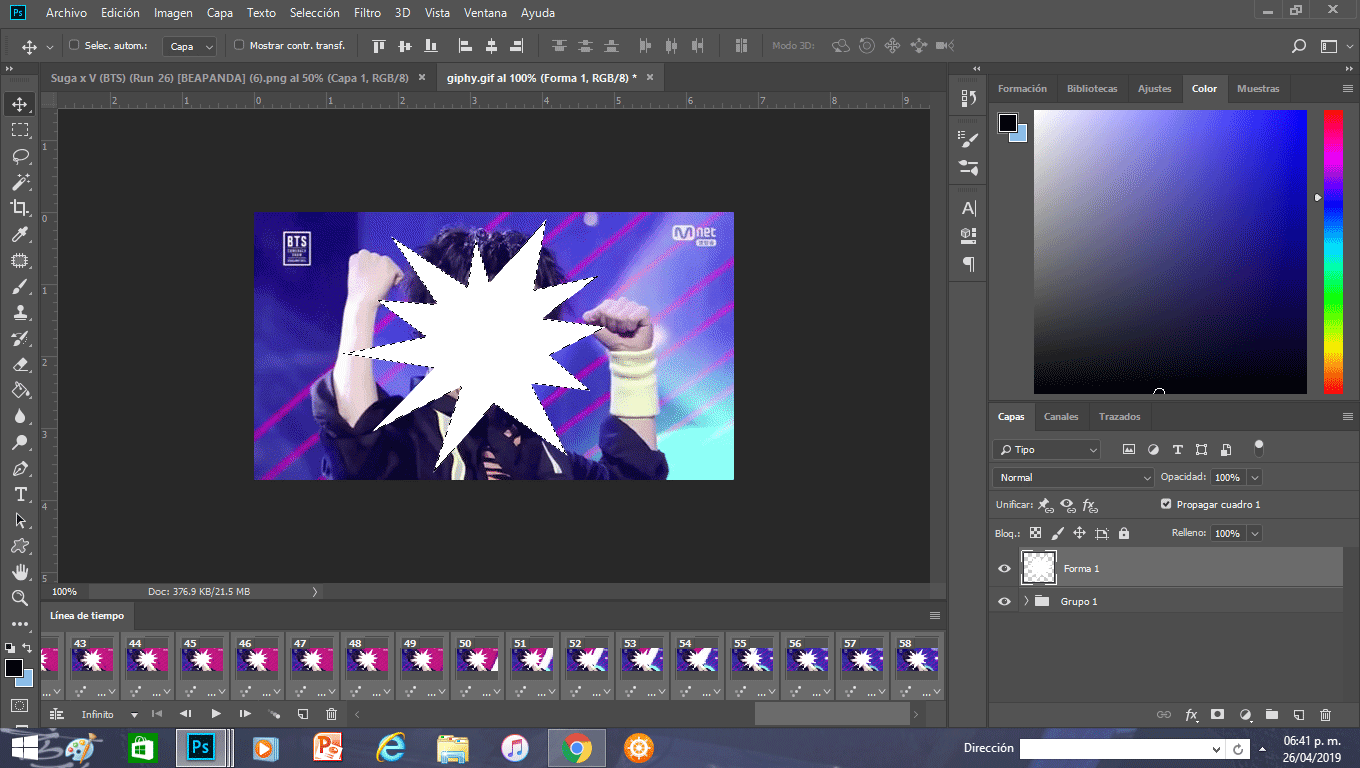This screenshot has height=768, width=1360.
Task: Select the Custom Shape tool
Action: [x=19, y=546]
